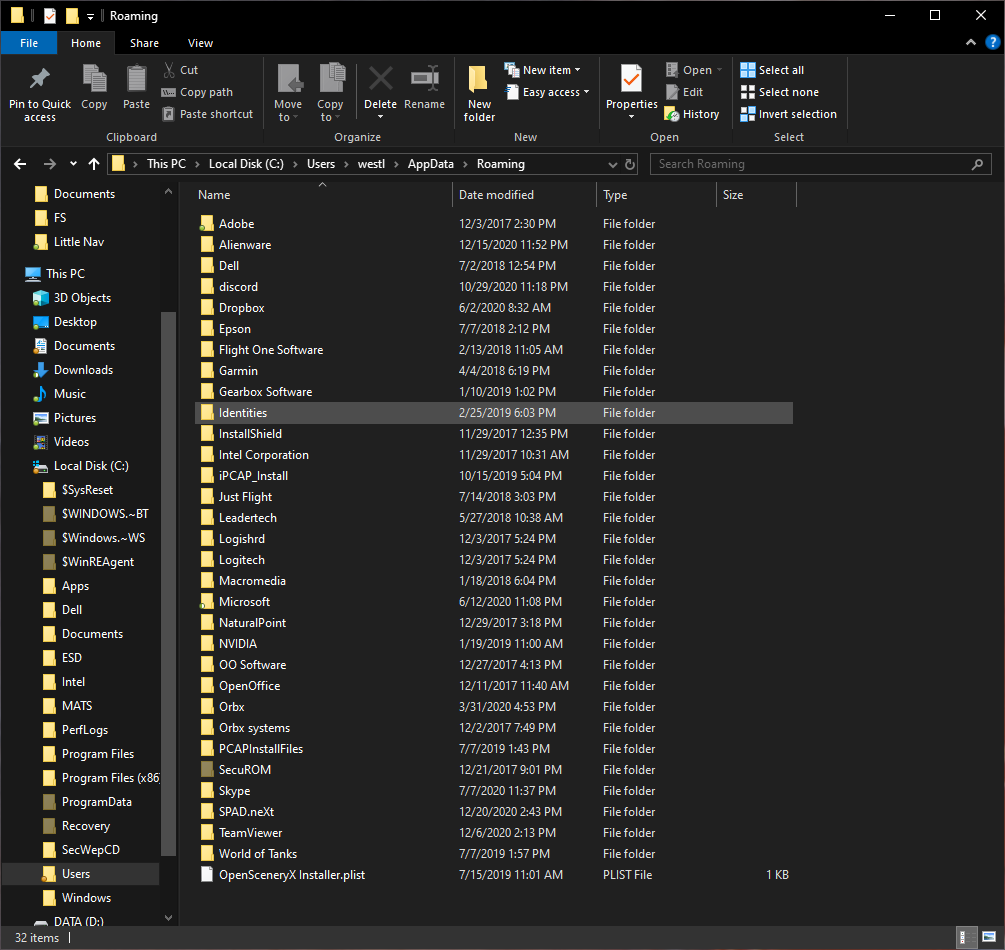Switch to details view using the status bar icon
Image resolution: width=1005 pixels, height=950 pixels.
[x=968, y=937]
